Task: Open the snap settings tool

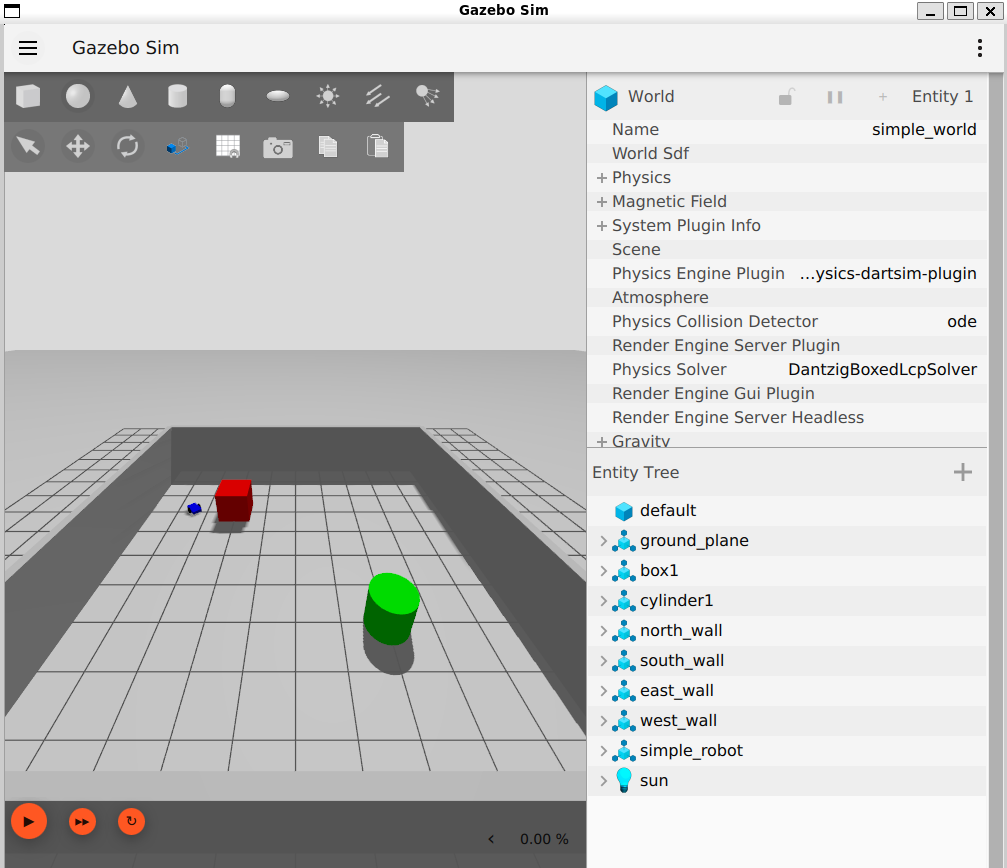Action: coord(177,146)
